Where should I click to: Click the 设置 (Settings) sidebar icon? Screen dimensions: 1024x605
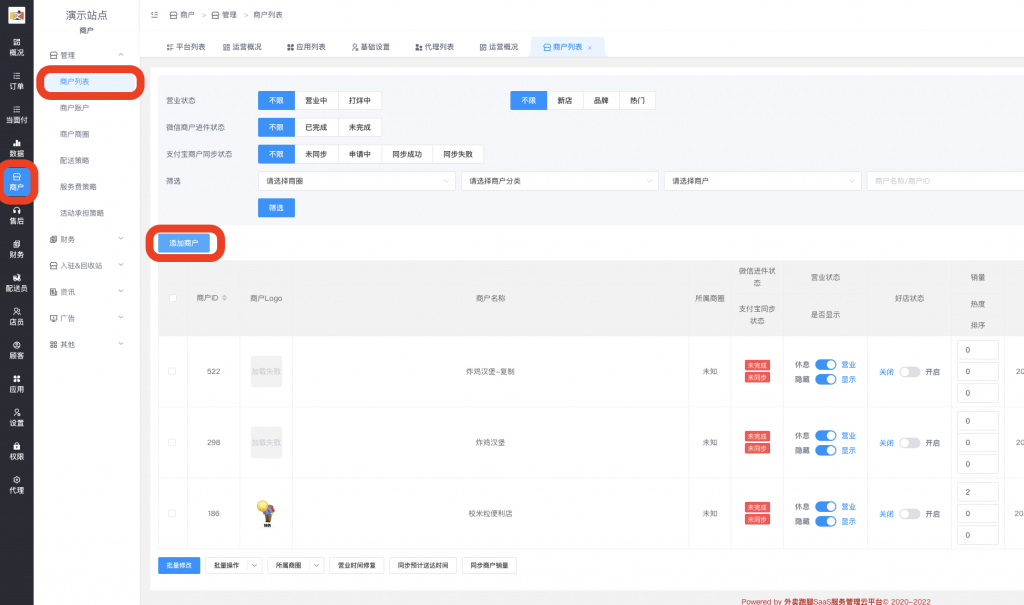click(x=16, y=417)
